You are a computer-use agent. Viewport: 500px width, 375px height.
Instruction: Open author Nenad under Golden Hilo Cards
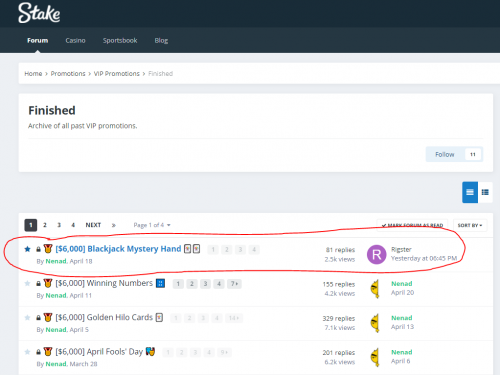[56, 330]
